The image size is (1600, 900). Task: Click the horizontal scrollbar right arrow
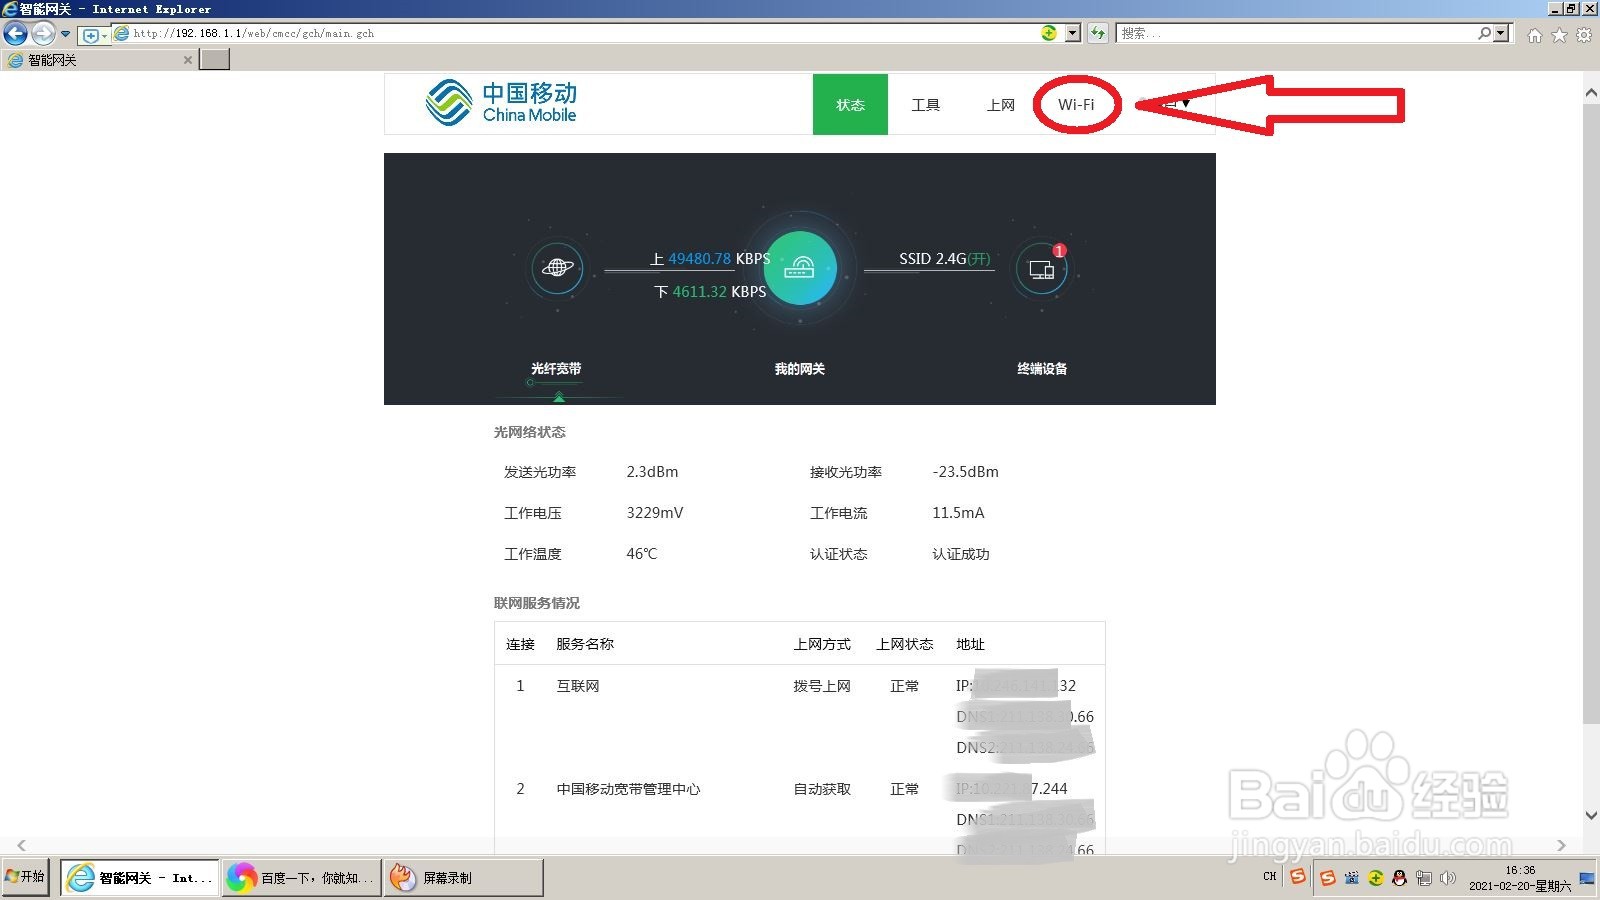pos(1561,845)
